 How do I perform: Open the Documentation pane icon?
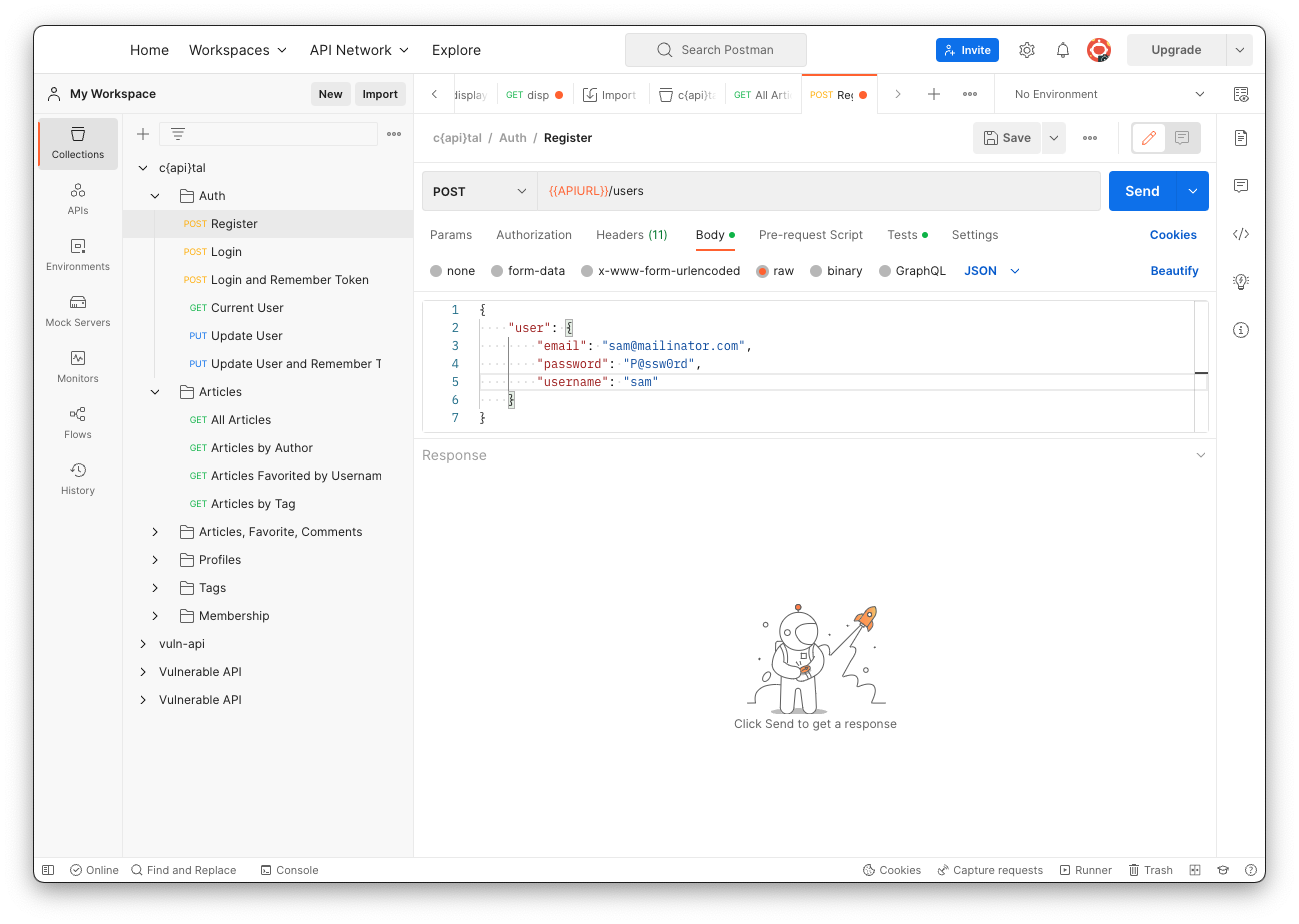1241,138
